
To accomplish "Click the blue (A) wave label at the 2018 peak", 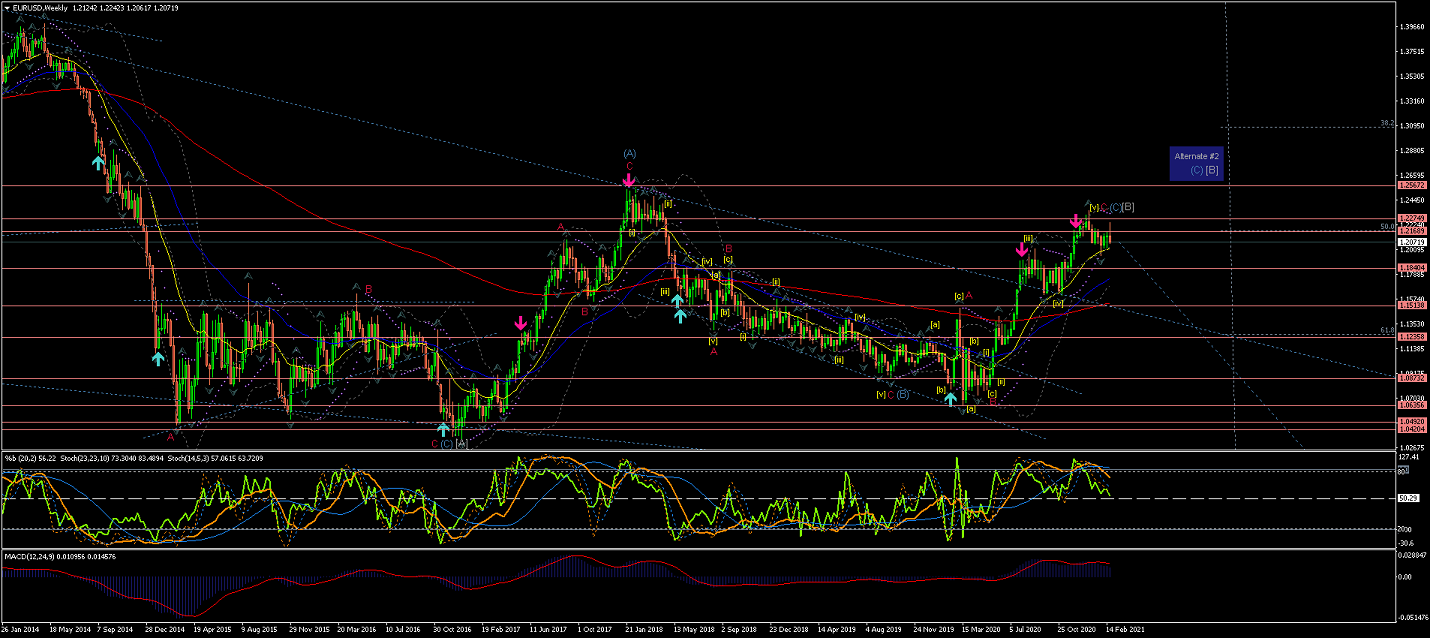I will (x=629, y=153).
